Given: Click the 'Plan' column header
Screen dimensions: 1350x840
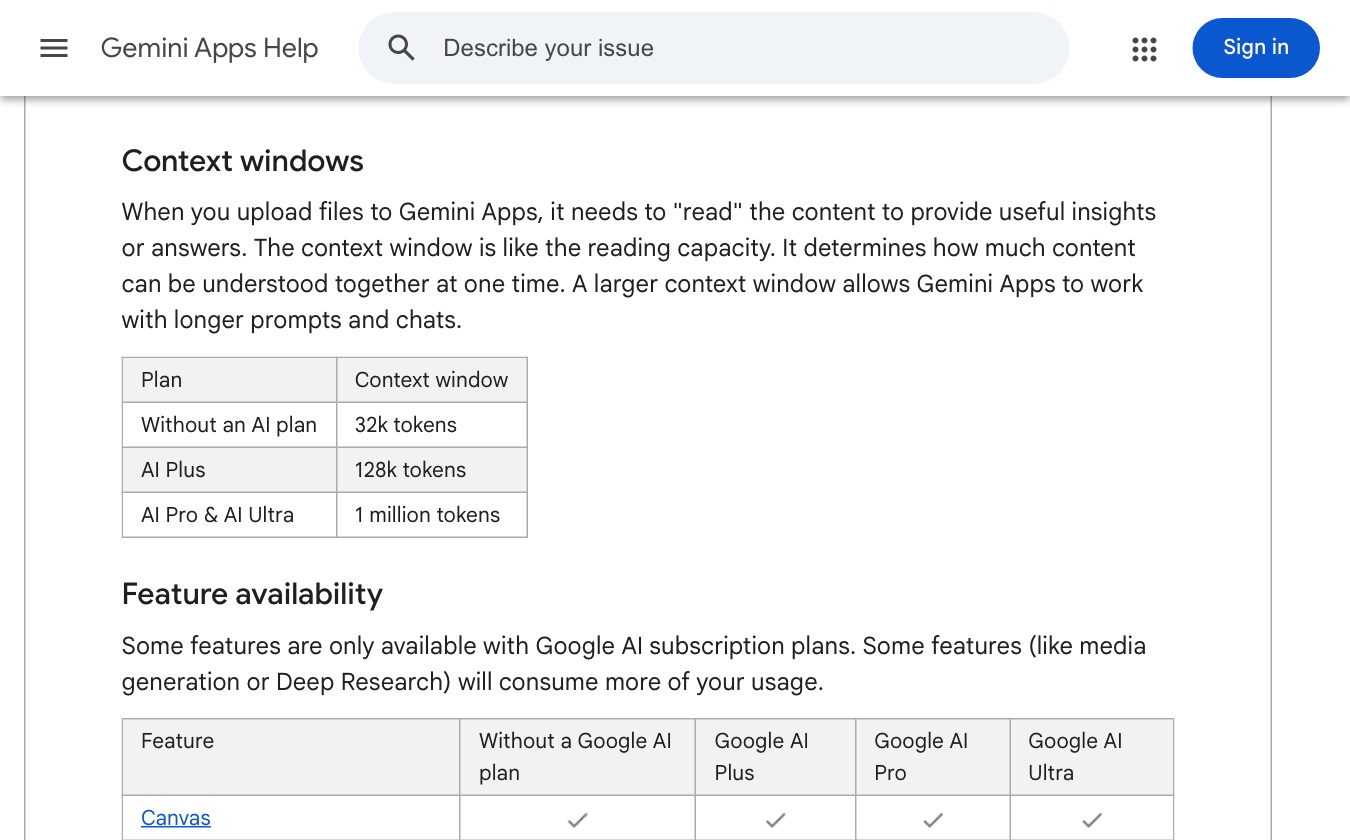Looking at the screenshot, I should point(230,380).
